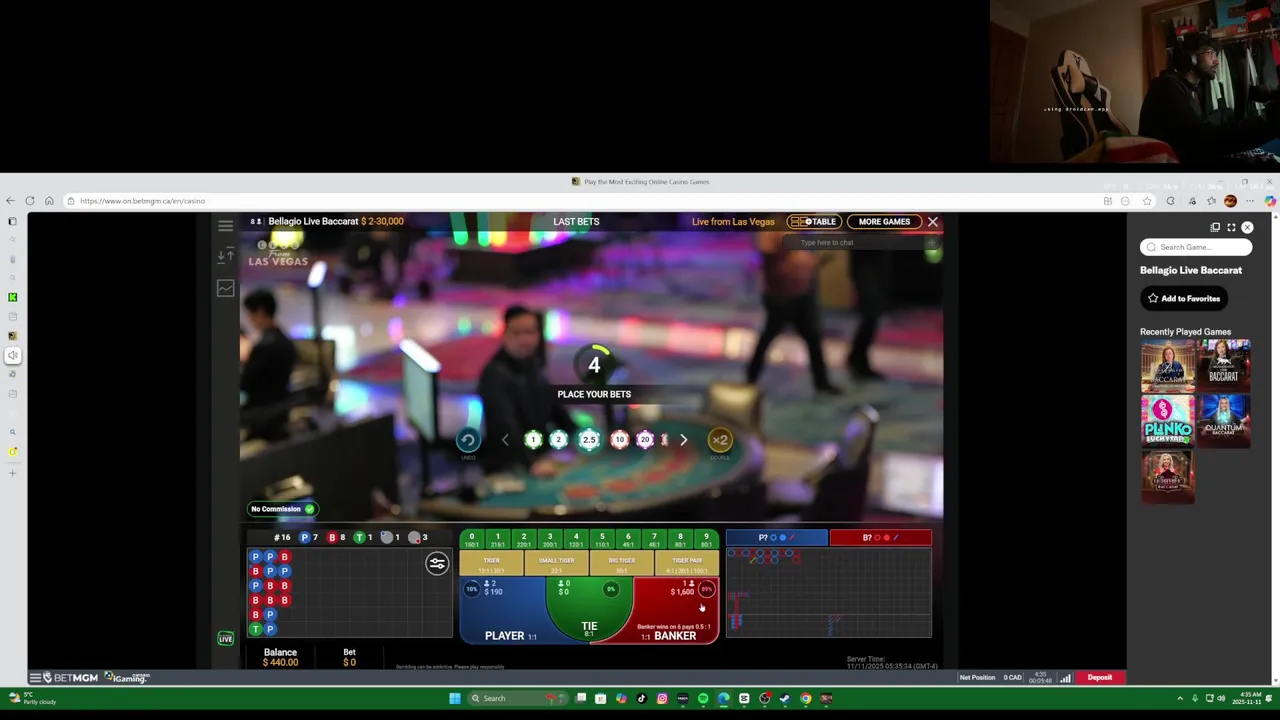Click Search Game field
Viewport: 1280px width, 720px height.
tap(1196, 247)
